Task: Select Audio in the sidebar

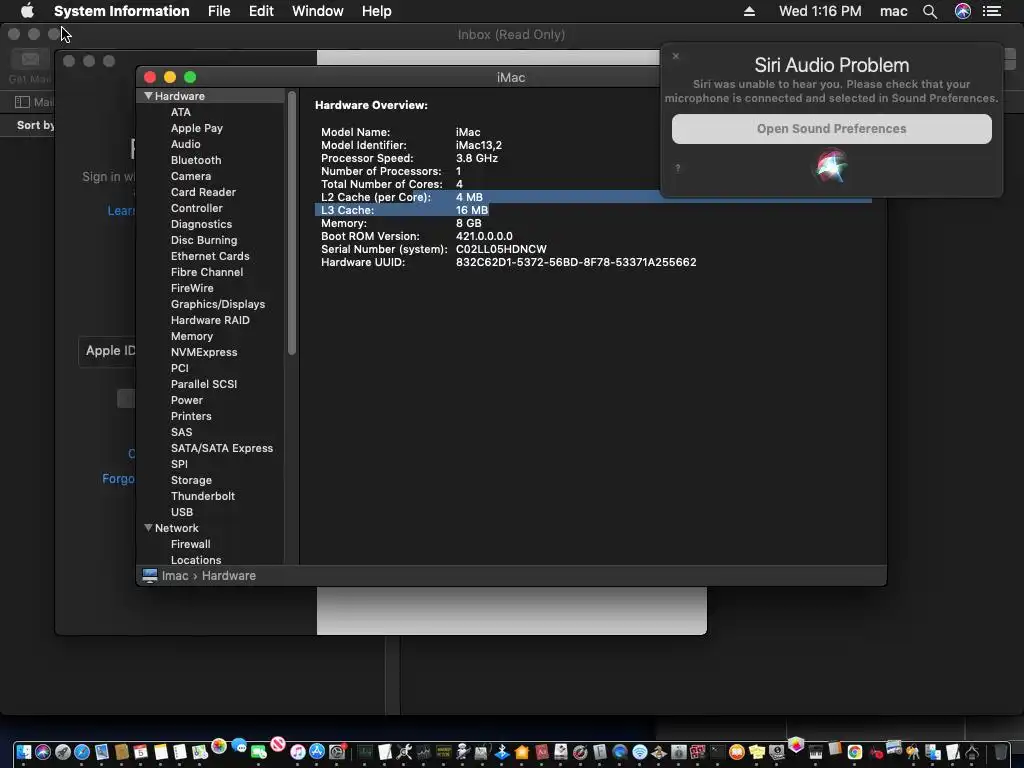Action: pos(185,144)
